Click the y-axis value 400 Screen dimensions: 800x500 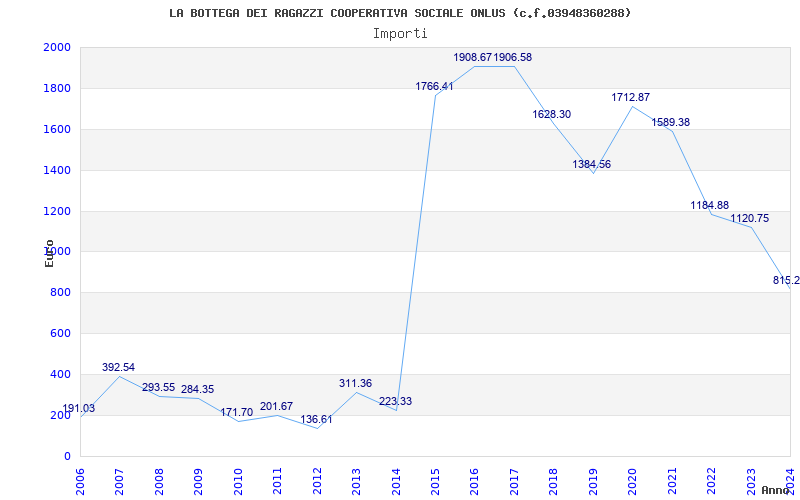[x=61, y=374]
